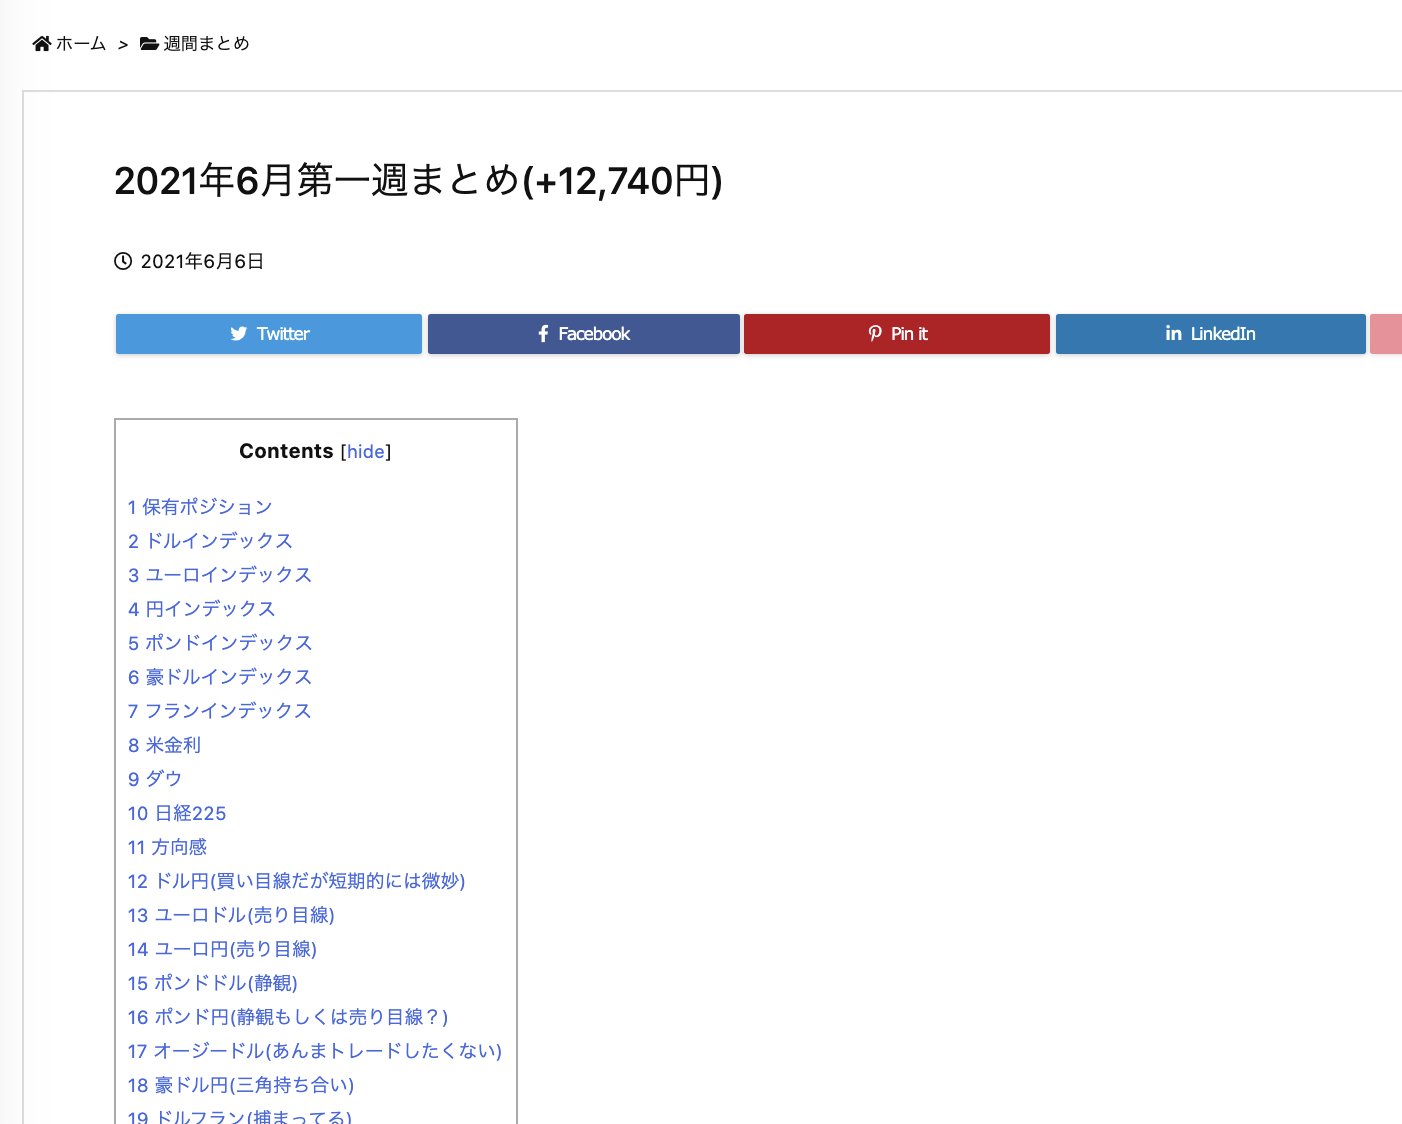
Task: Click the Pinterest pin icon
Action: [875, 334]
